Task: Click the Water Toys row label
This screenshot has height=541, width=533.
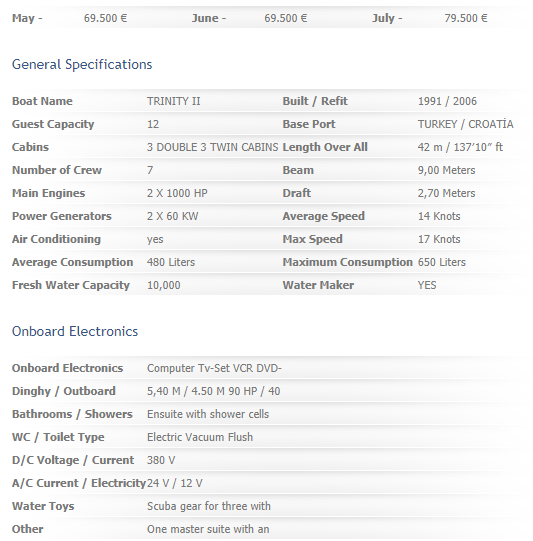Action: coord(43,506)
